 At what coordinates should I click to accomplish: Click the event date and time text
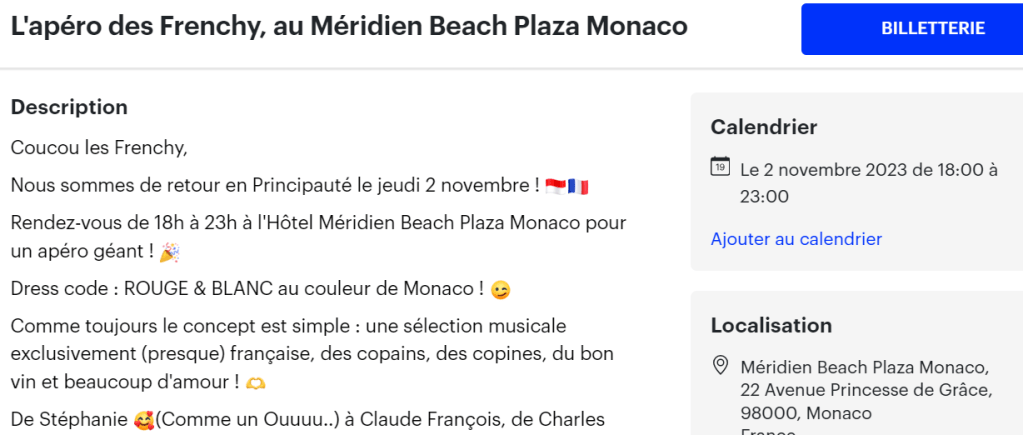pos(868,183)
